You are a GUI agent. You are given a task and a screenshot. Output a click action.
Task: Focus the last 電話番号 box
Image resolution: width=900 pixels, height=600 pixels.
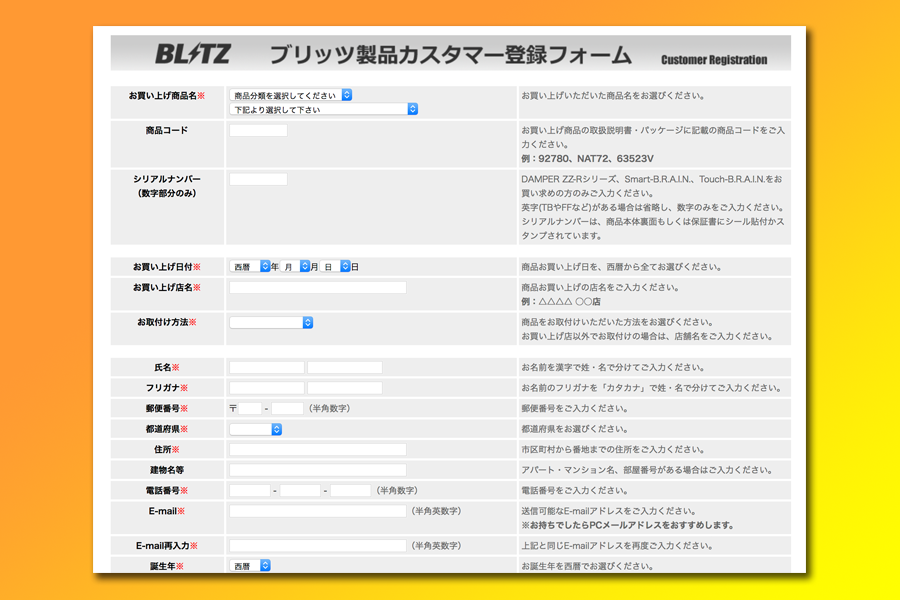pos(351,490)
